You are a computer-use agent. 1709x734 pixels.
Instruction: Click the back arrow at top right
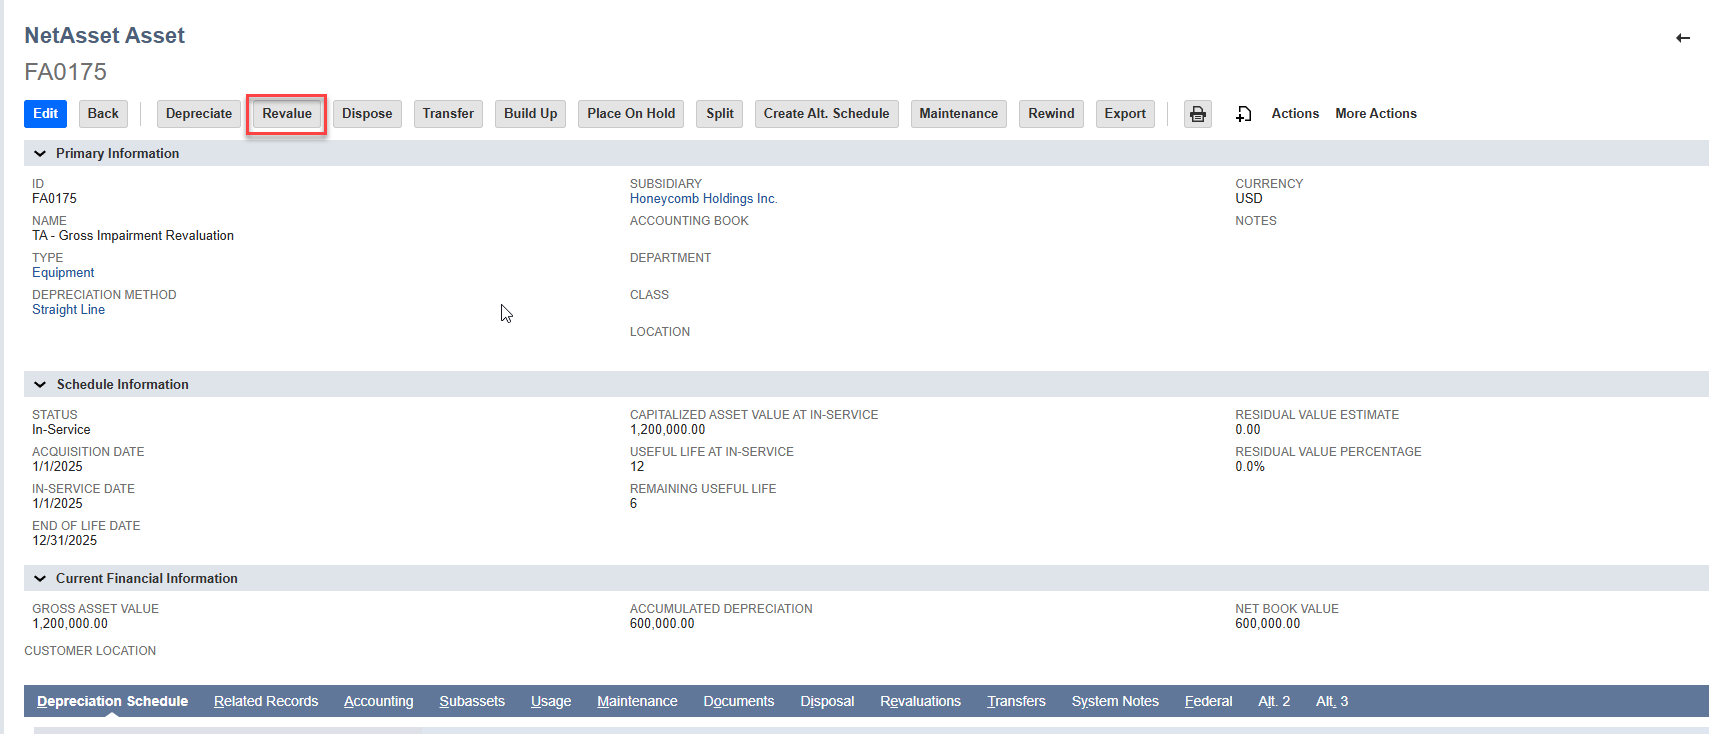(1682, 38)
